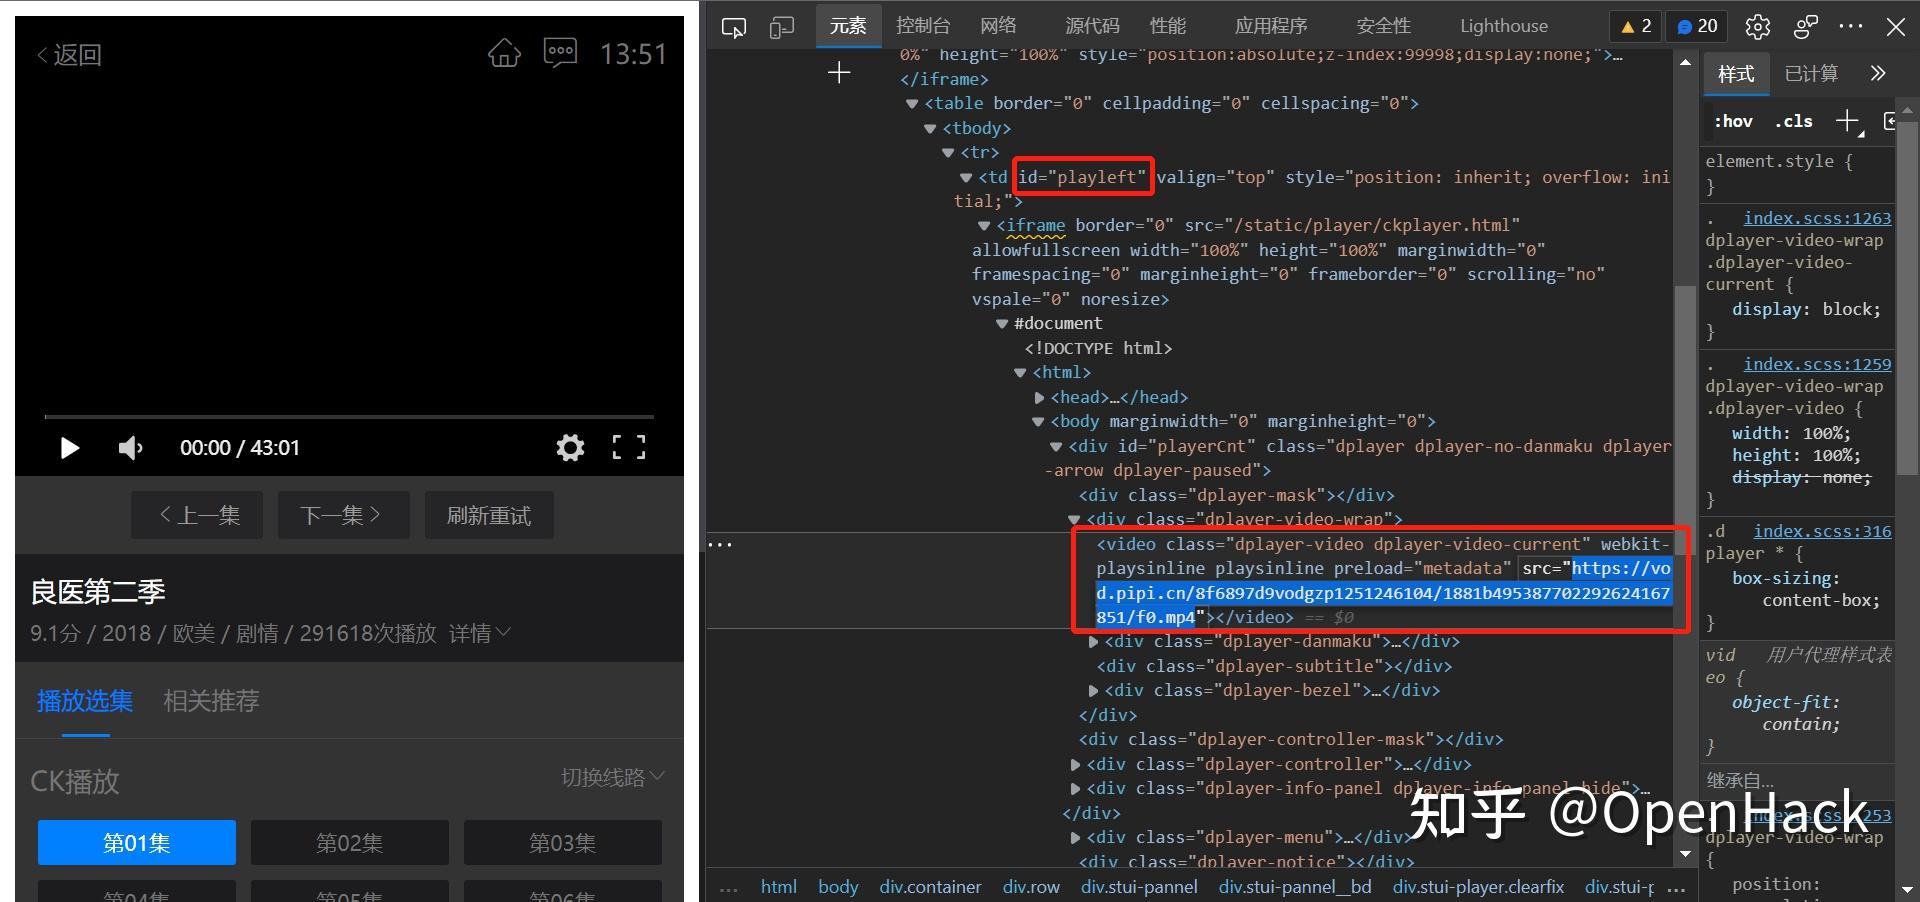Click the video progress bar
Viewport: 1920px width, 902px height.
[349, 416]
